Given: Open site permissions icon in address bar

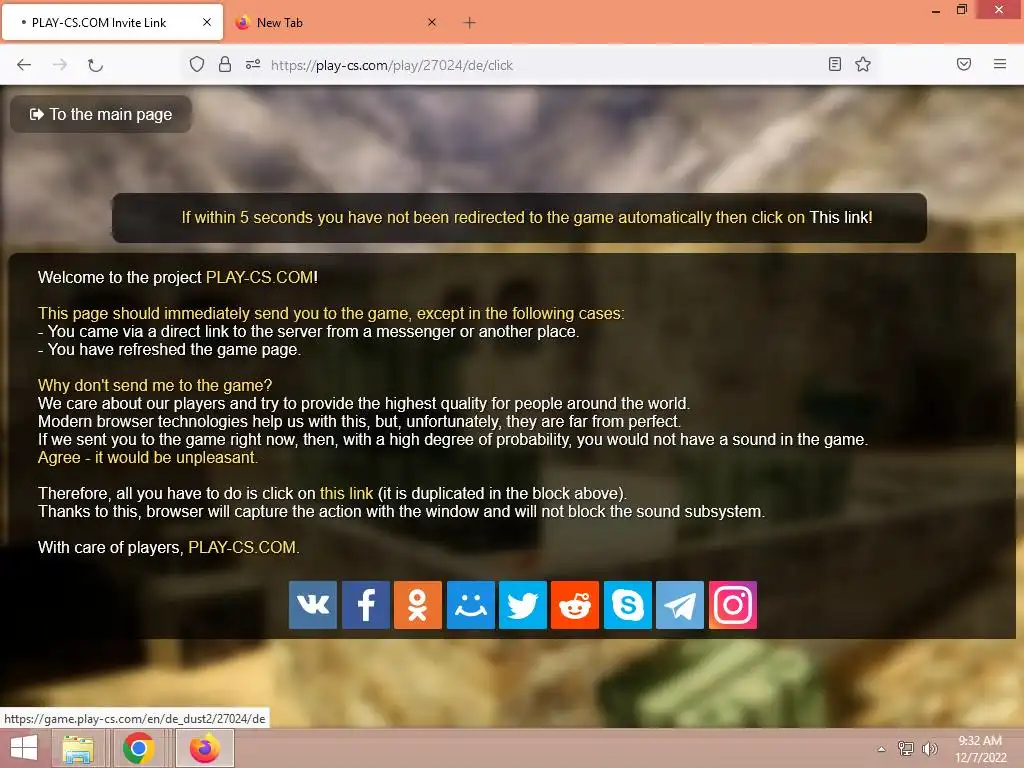Looking at the screenshot, I should (253, 64).
